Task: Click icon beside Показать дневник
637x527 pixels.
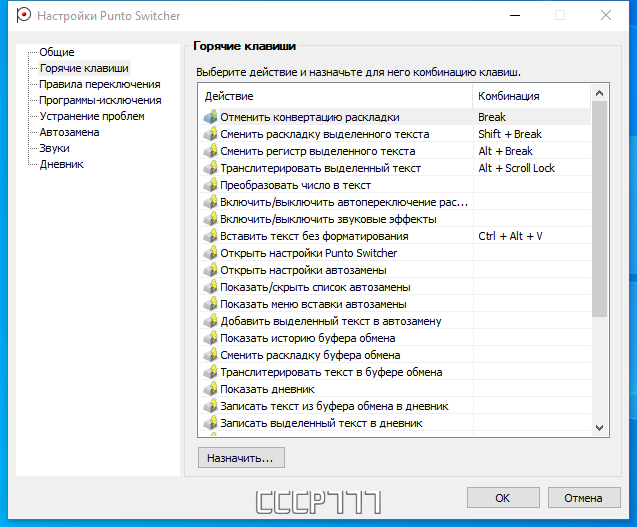Action: click(x=210, y=389)
